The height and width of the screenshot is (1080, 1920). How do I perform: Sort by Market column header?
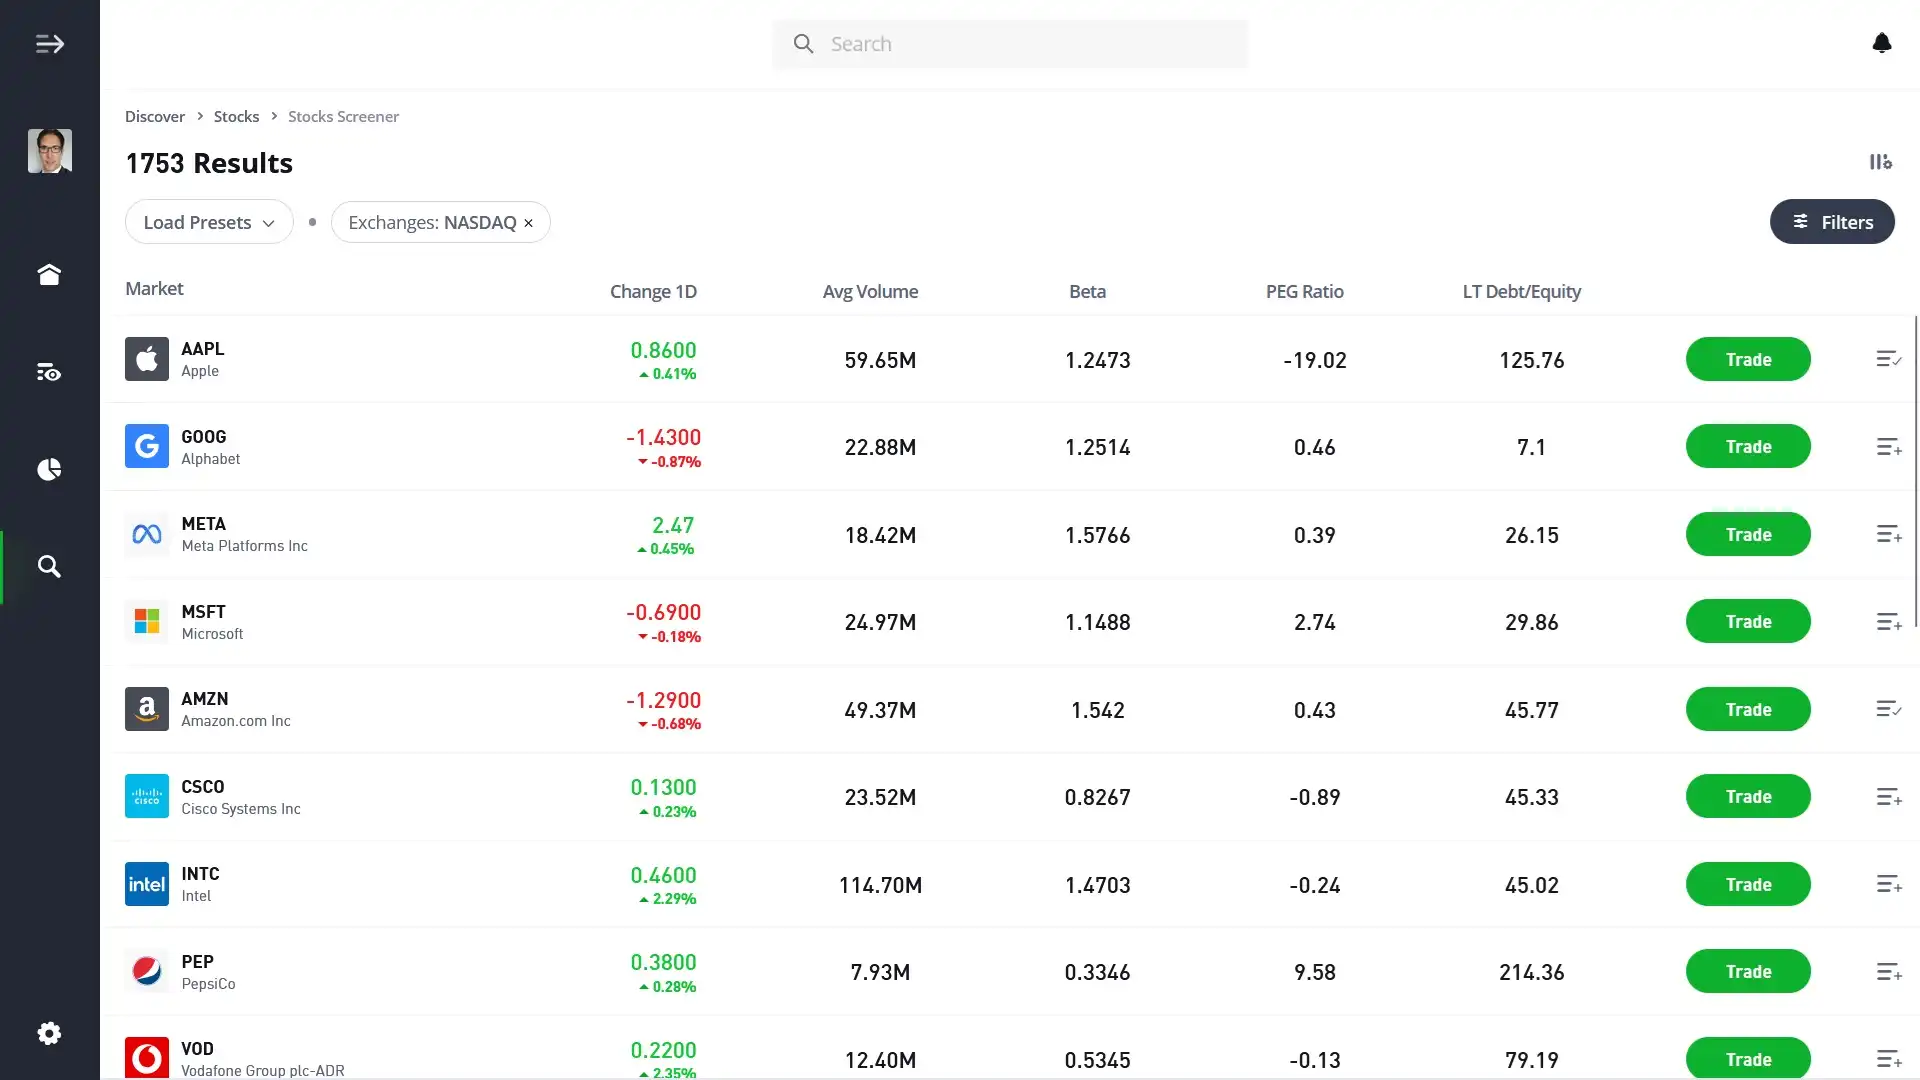tap(154, 289)
